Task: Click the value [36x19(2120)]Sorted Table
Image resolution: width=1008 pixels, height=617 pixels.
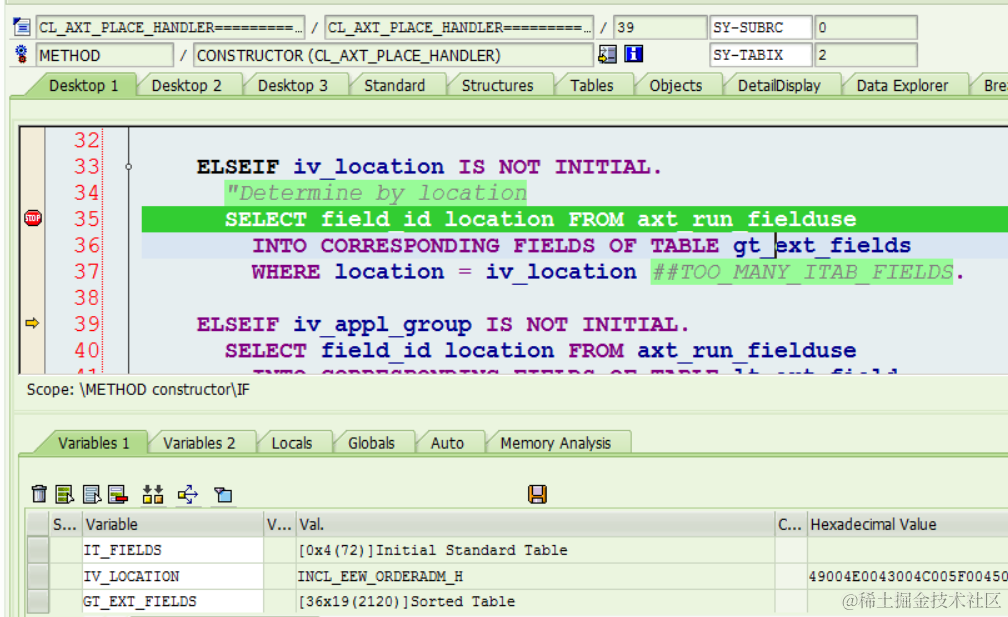Action: pos(406,602)
